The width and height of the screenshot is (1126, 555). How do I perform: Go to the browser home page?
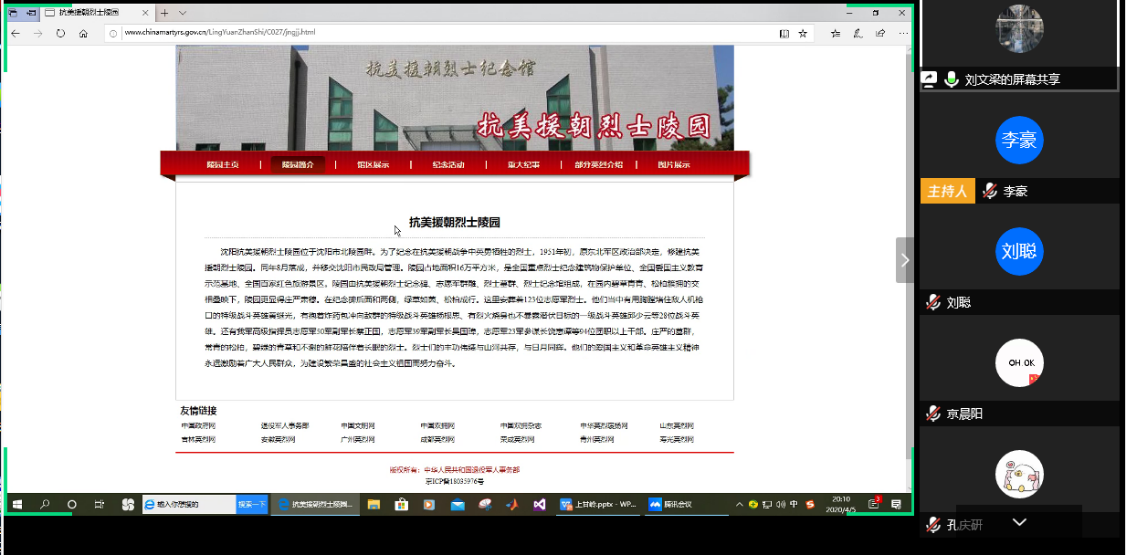click(x=84, y=33)
